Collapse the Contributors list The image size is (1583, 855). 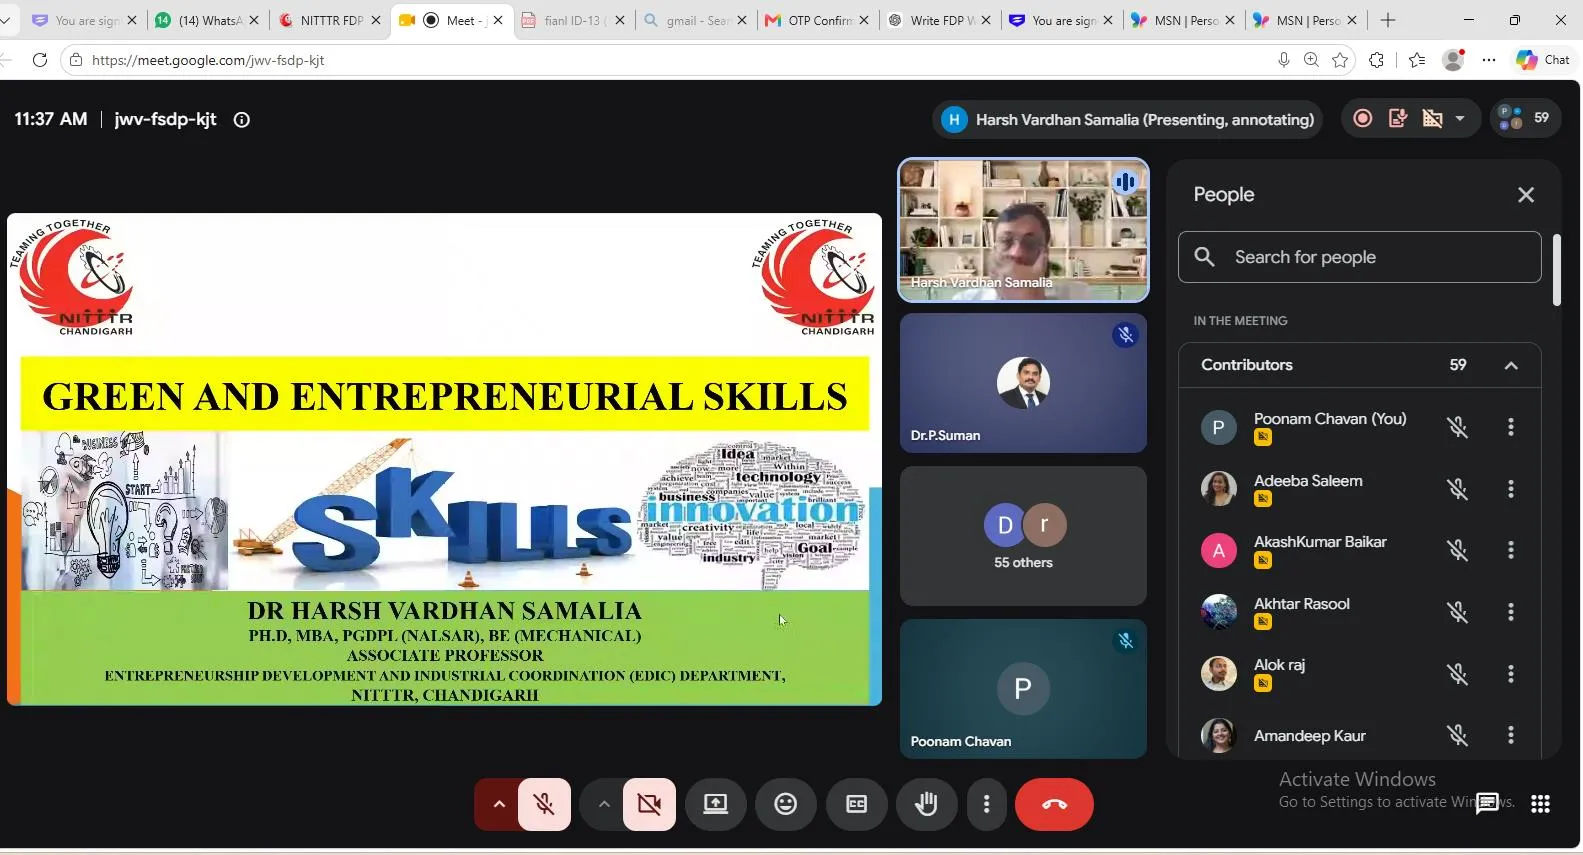coord(1511,365)
